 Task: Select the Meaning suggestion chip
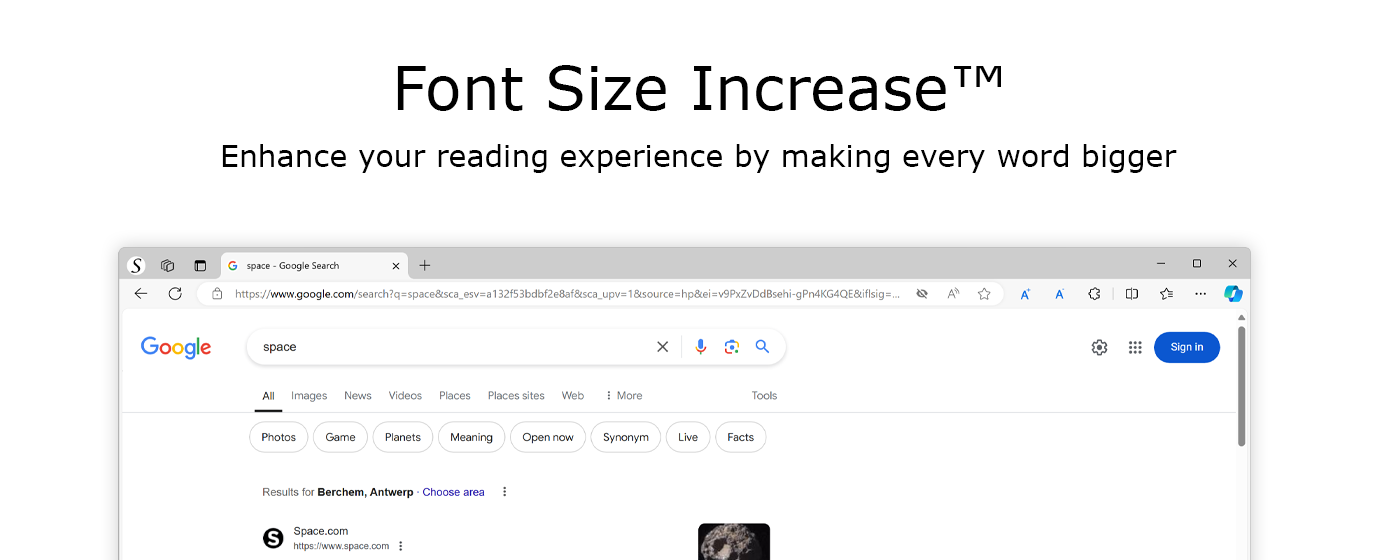pos(471,437)
